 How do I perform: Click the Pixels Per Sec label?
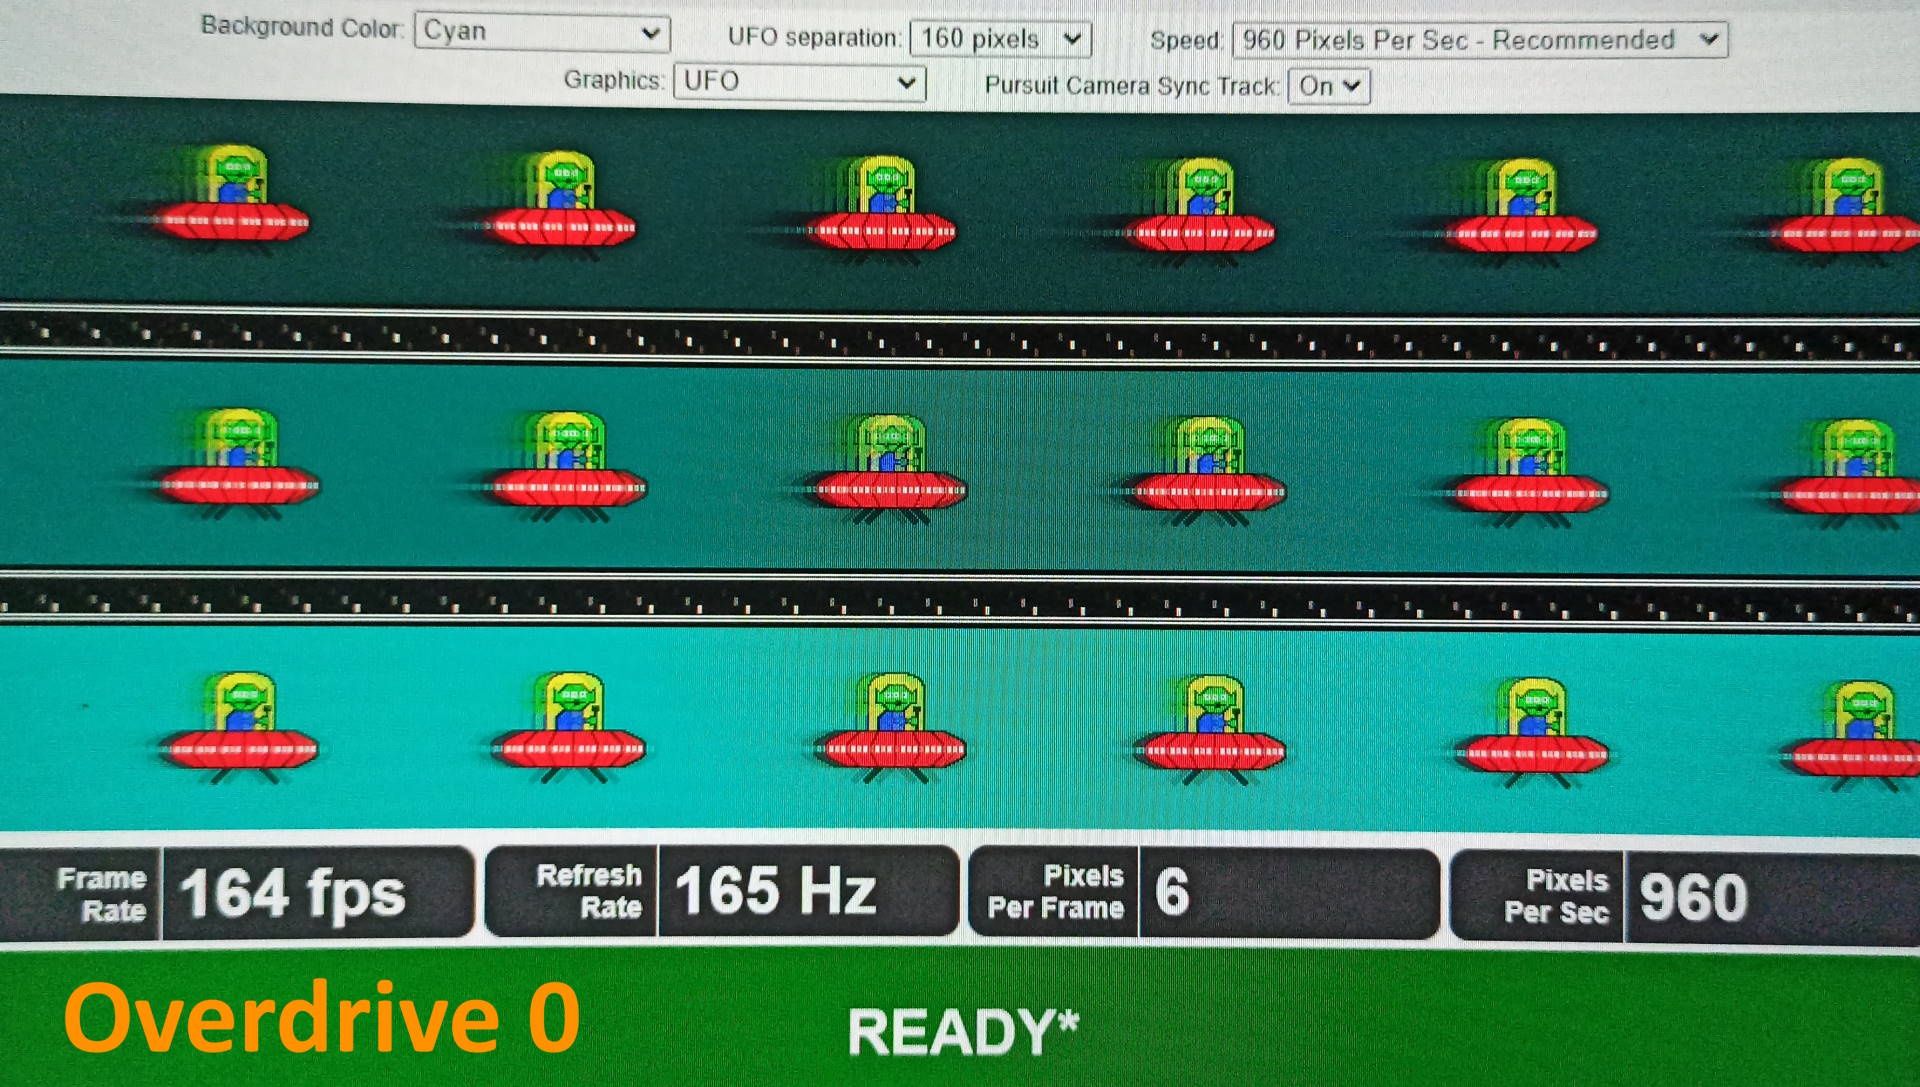coord(1557,896)
